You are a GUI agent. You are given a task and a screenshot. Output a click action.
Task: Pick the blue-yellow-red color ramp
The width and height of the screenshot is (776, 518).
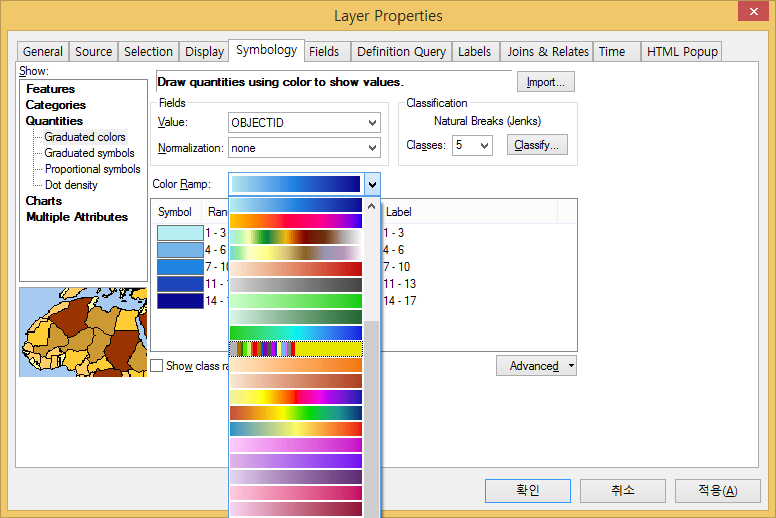coord(296,429)
